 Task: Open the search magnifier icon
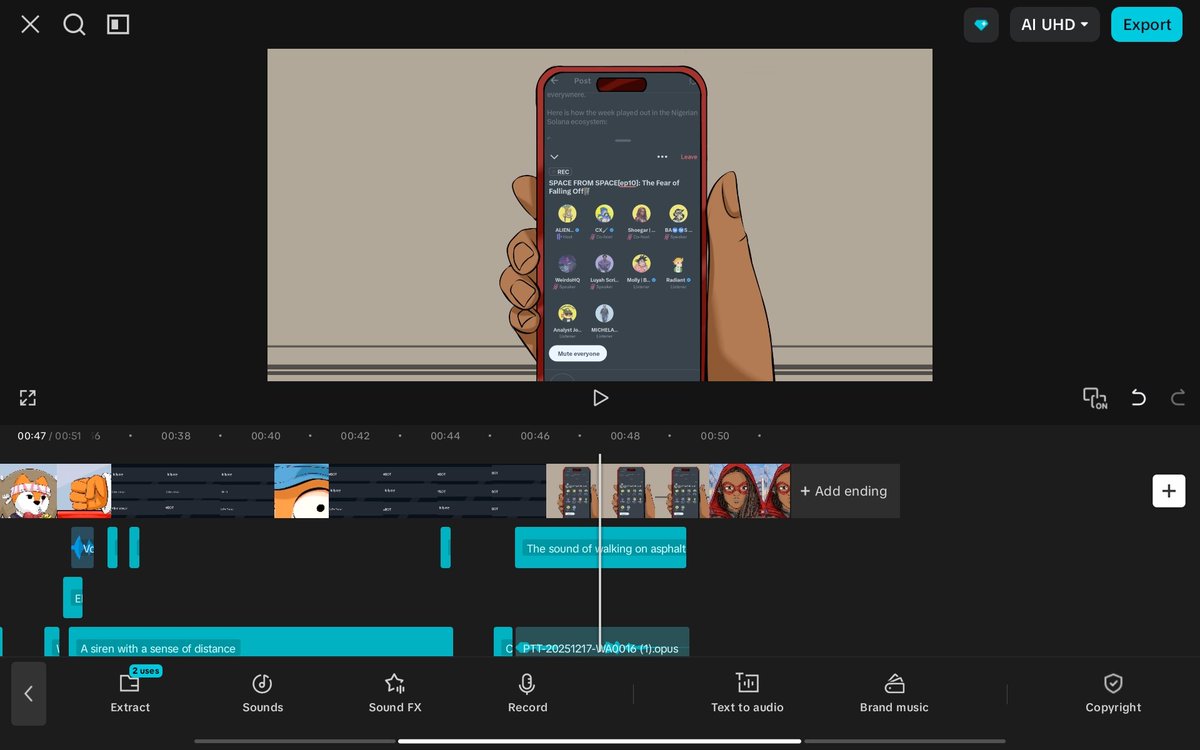(74, 24)
